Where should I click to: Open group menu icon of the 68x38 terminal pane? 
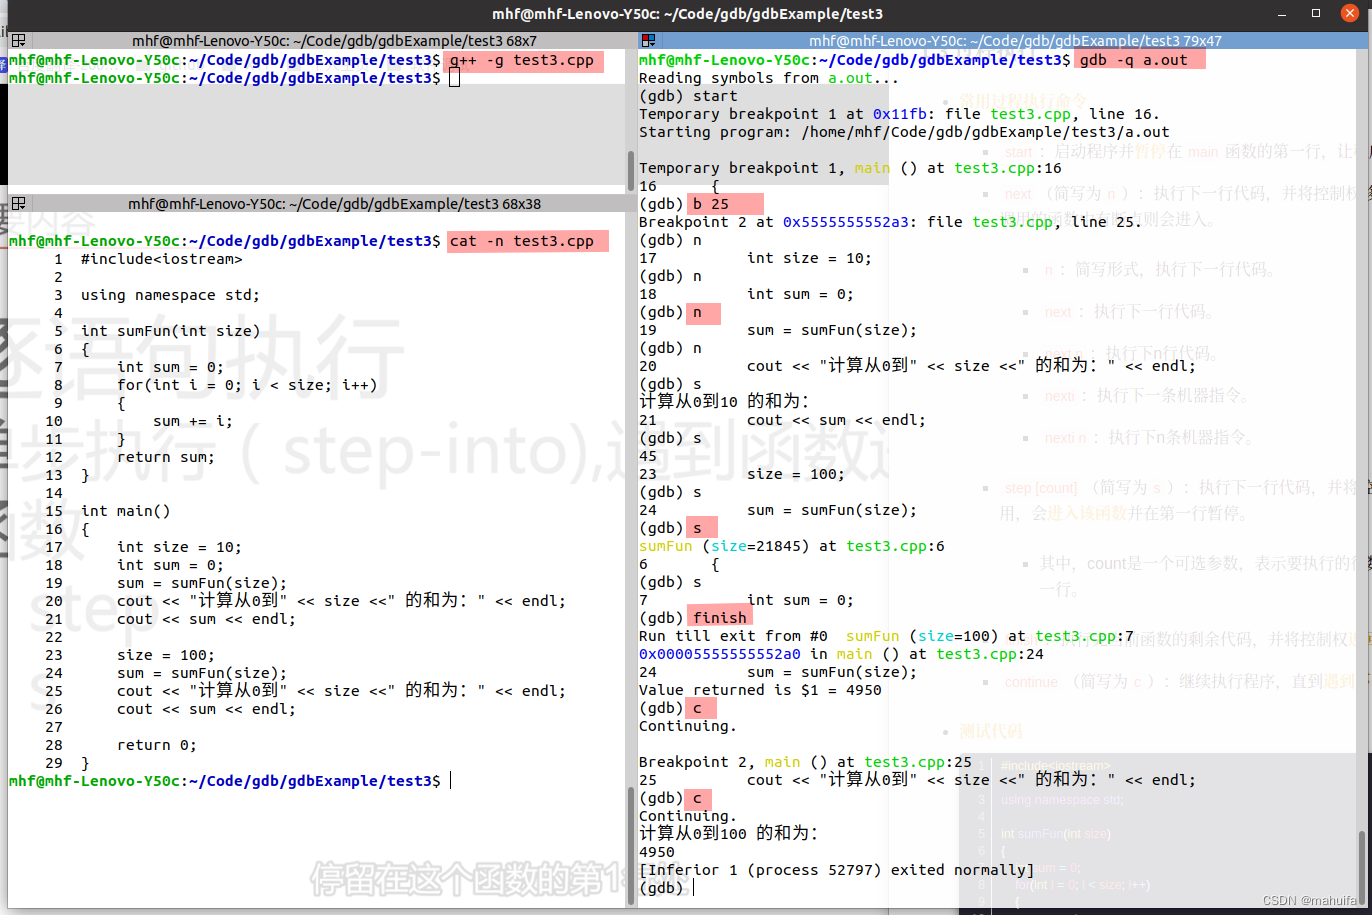[18, 204]
